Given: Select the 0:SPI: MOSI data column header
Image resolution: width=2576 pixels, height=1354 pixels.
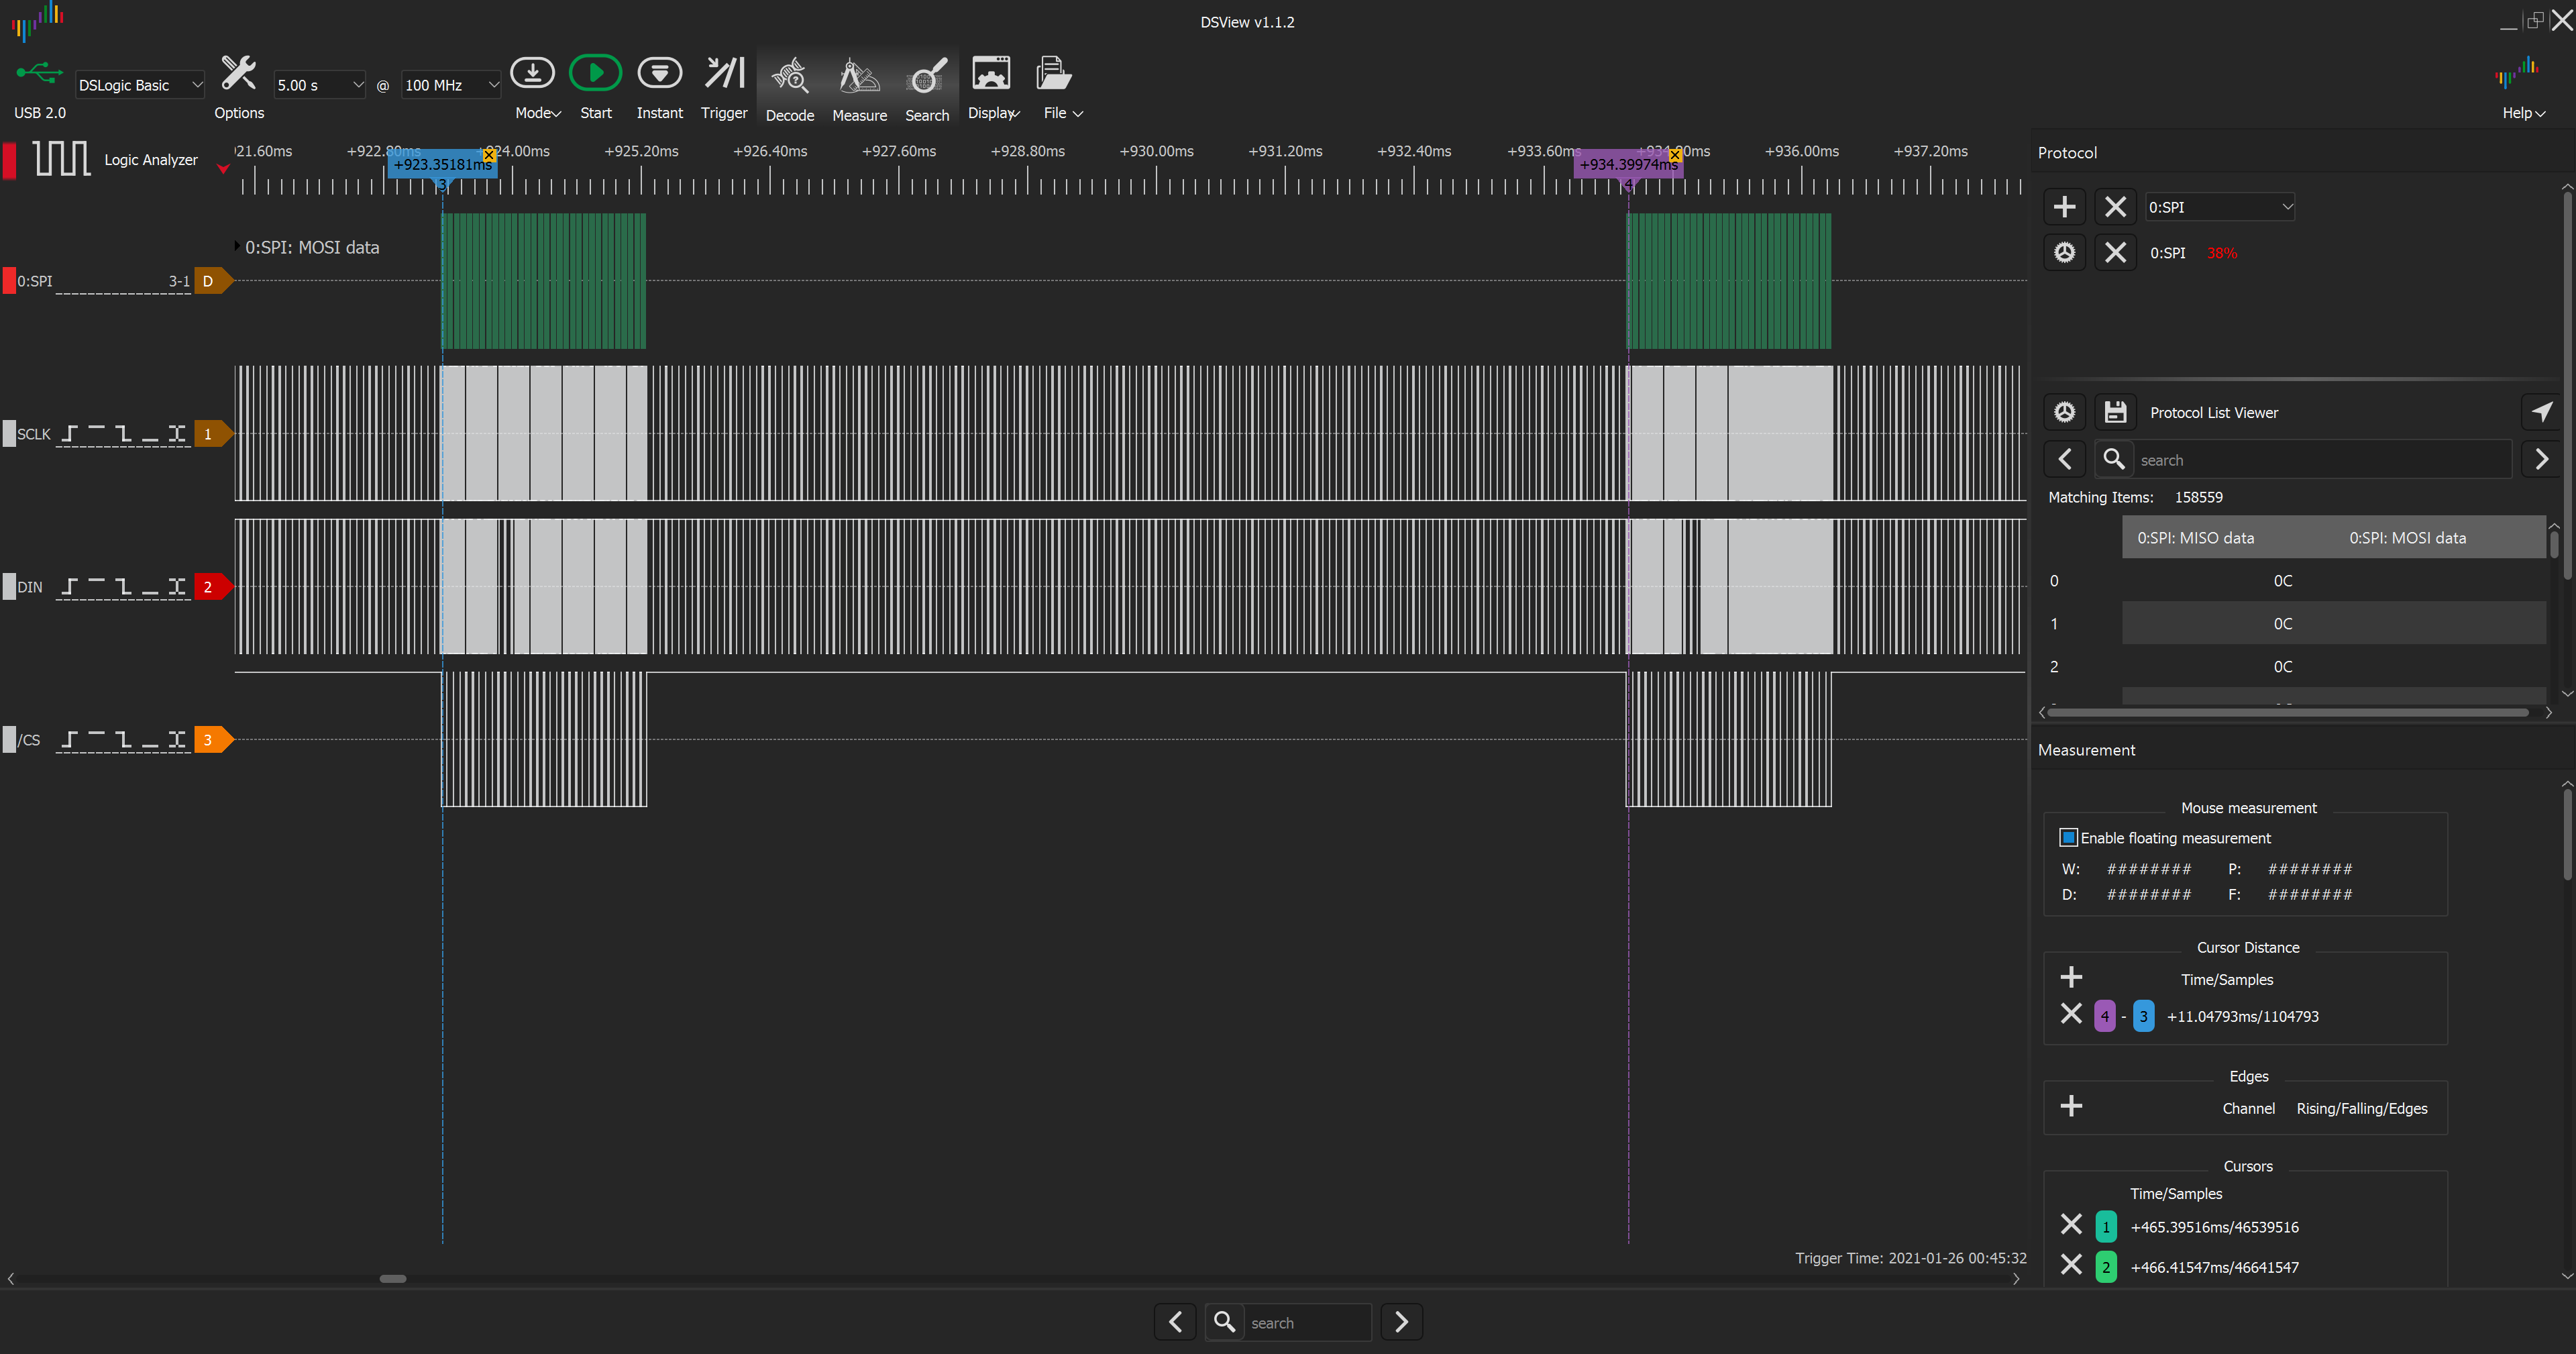Looking at the screenshot, I should pyautogui.click(x=2407, y=537).
